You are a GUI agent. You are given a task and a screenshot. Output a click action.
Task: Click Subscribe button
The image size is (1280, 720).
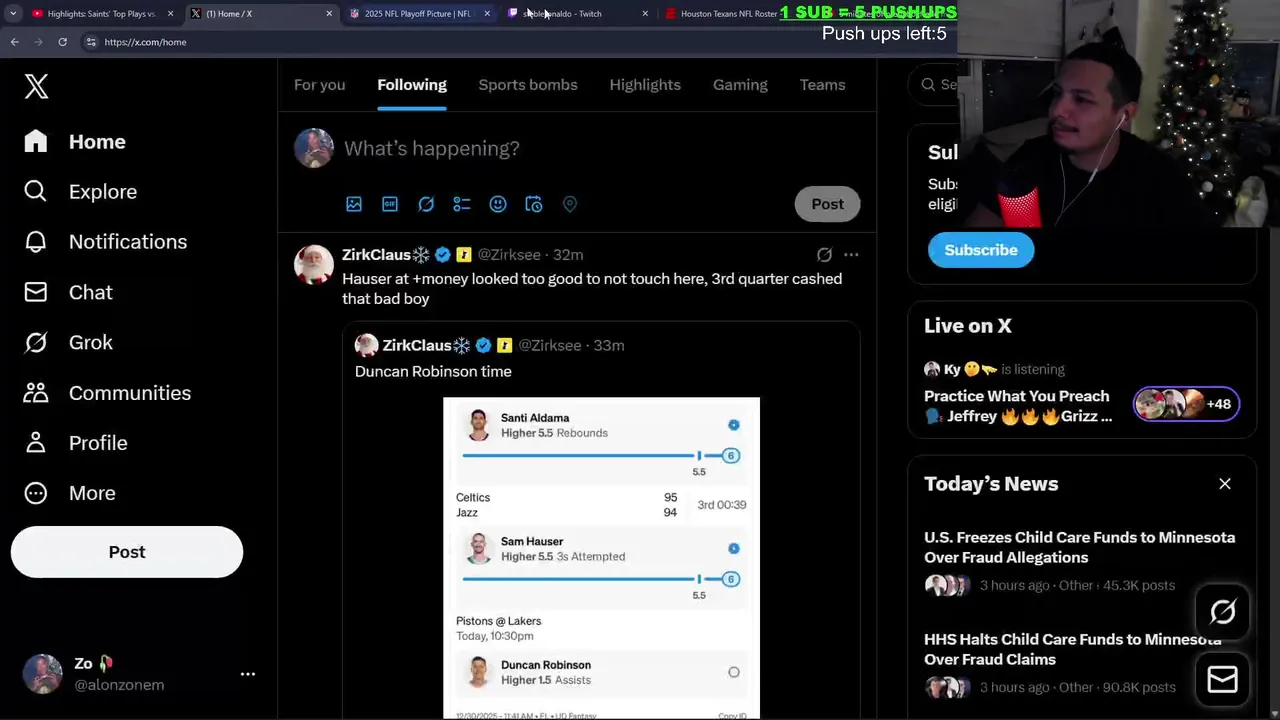click(981, 250)
